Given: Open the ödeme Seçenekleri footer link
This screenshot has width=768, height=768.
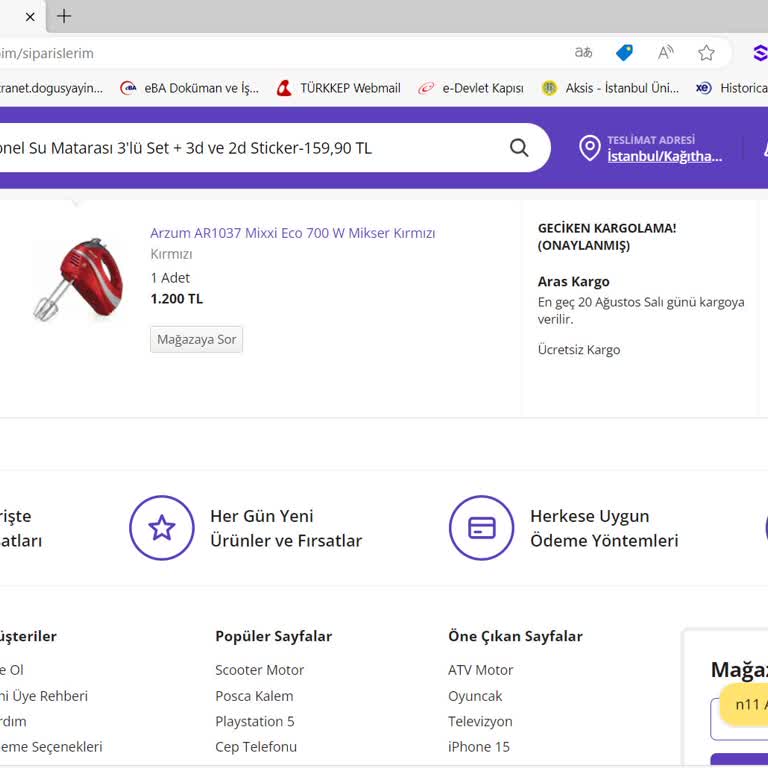Looking at the screenshot, I should pos(51,747).
